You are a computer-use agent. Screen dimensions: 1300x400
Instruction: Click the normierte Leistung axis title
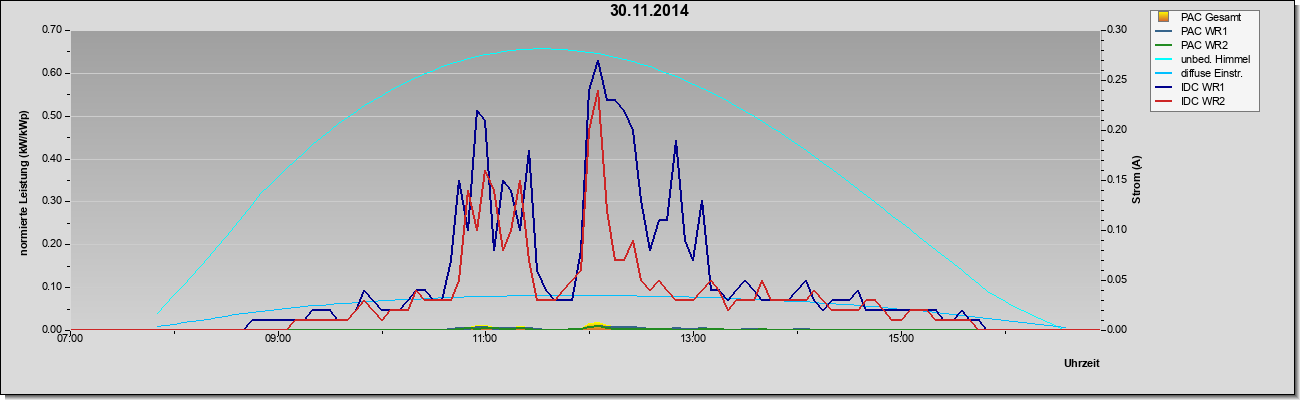pyautogui.click(x=24, y=180)
